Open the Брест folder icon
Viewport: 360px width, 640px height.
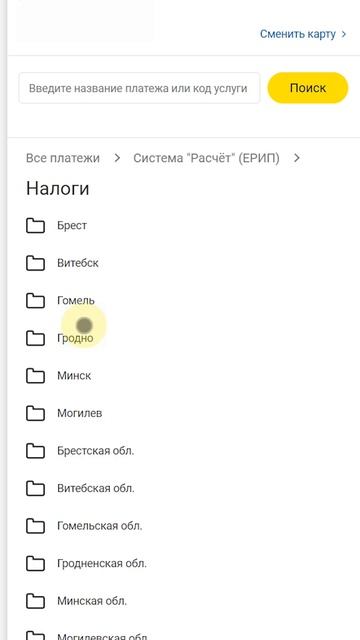tap(36, 225)
